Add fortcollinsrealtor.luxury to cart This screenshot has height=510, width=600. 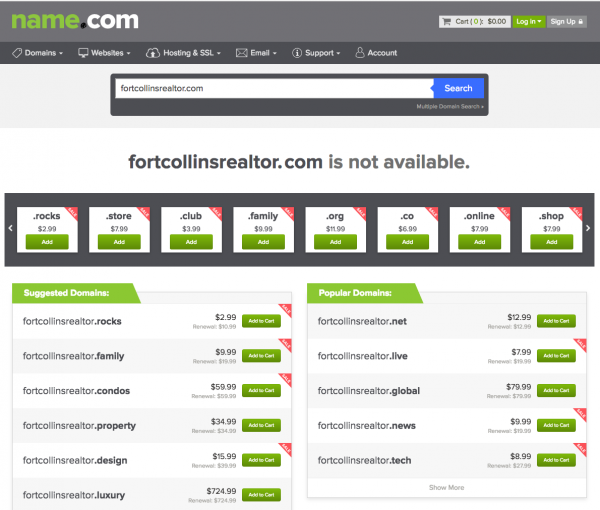(x=261, y=495)
